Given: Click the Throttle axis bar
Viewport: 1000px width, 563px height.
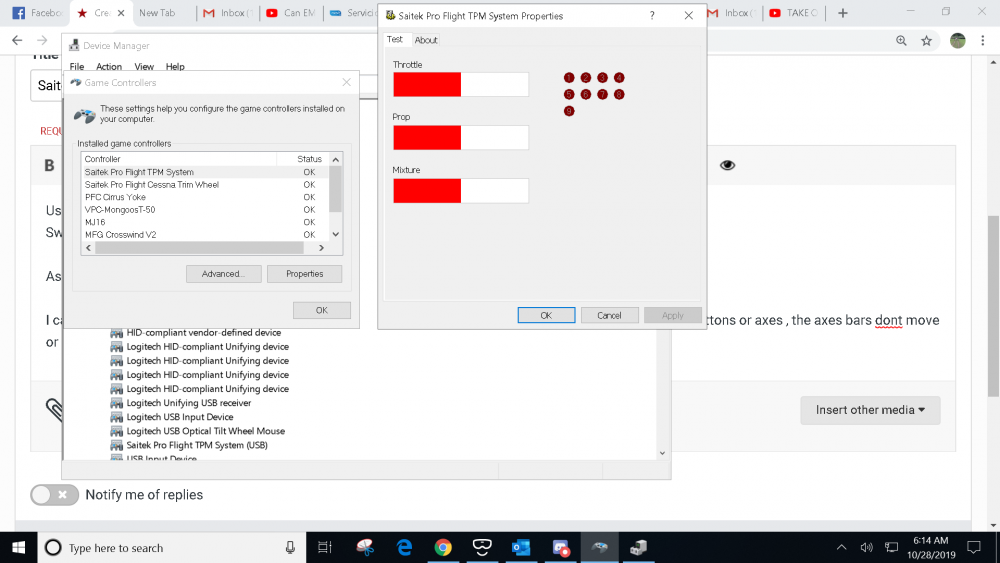Looking at the screenshot, I should (460, 84).
